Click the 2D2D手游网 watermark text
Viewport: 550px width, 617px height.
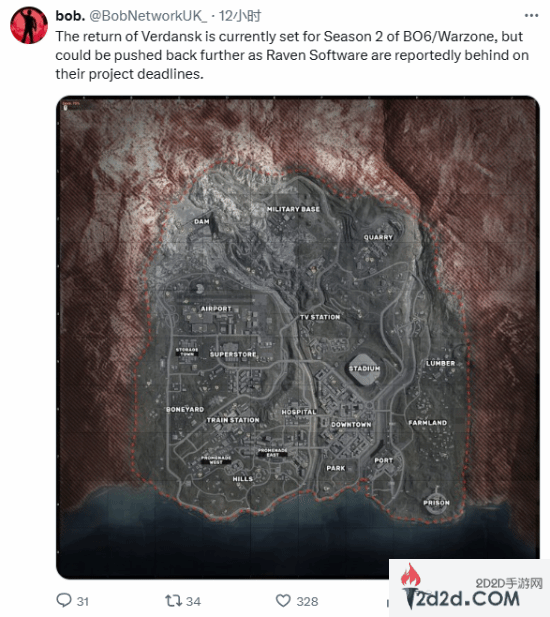(x=509, y=583)
